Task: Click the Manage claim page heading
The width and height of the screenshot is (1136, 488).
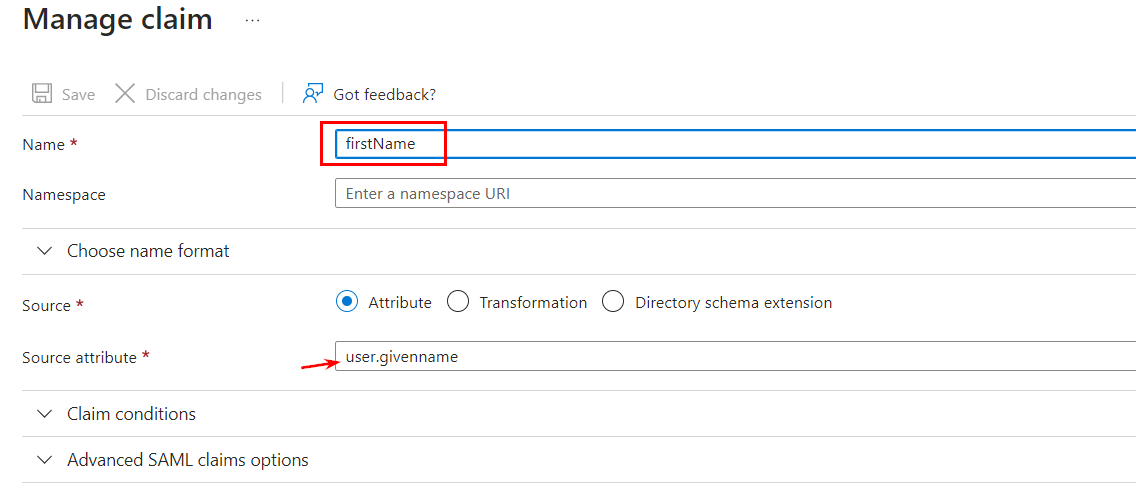Action: click(117, 20)
